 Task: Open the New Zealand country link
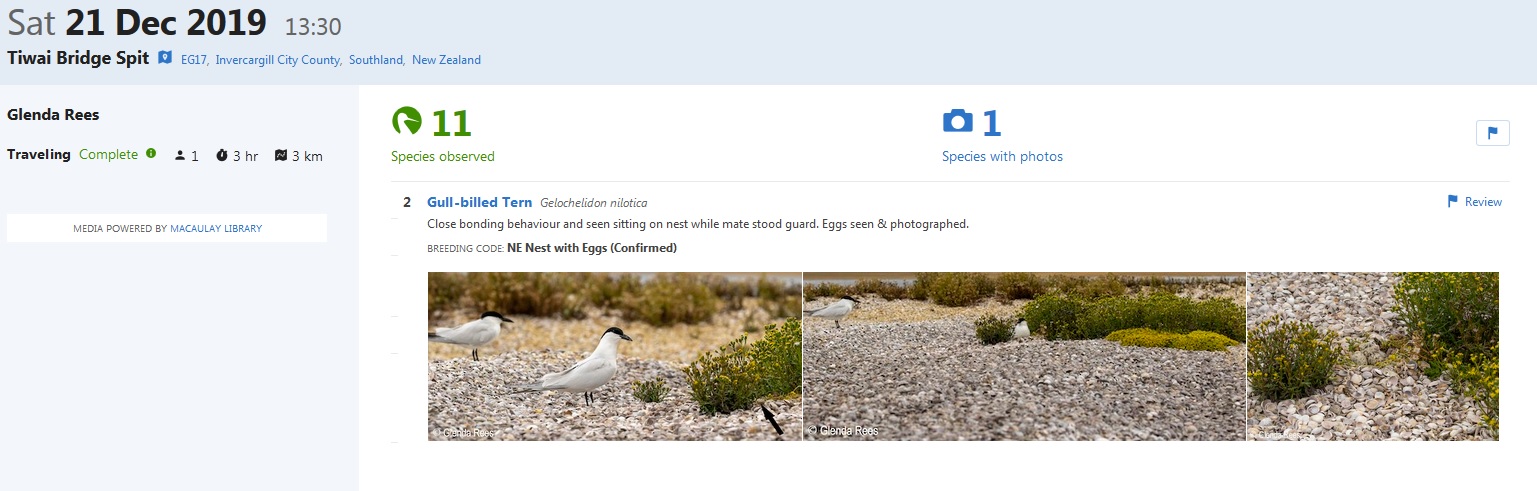[446, 60]
